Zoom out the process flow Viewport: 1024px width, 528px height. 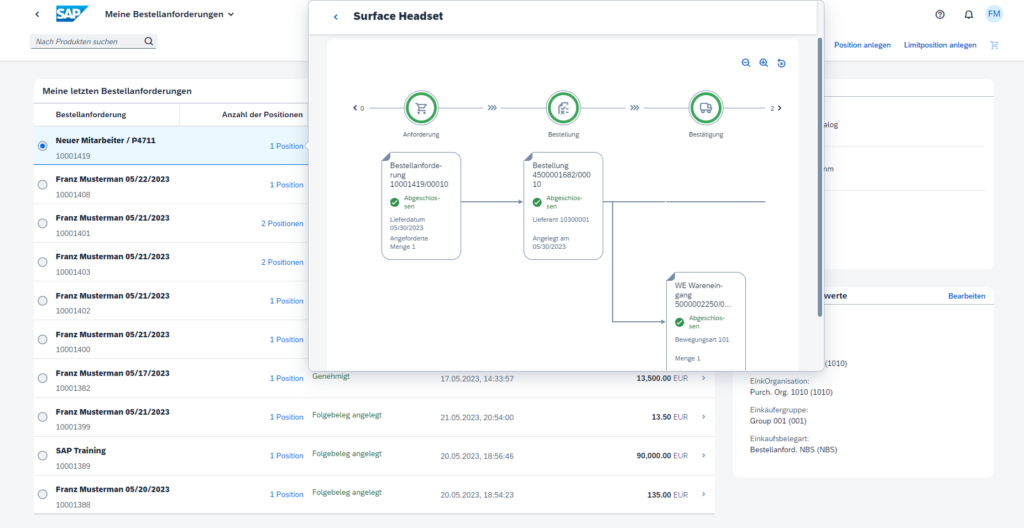746,63
